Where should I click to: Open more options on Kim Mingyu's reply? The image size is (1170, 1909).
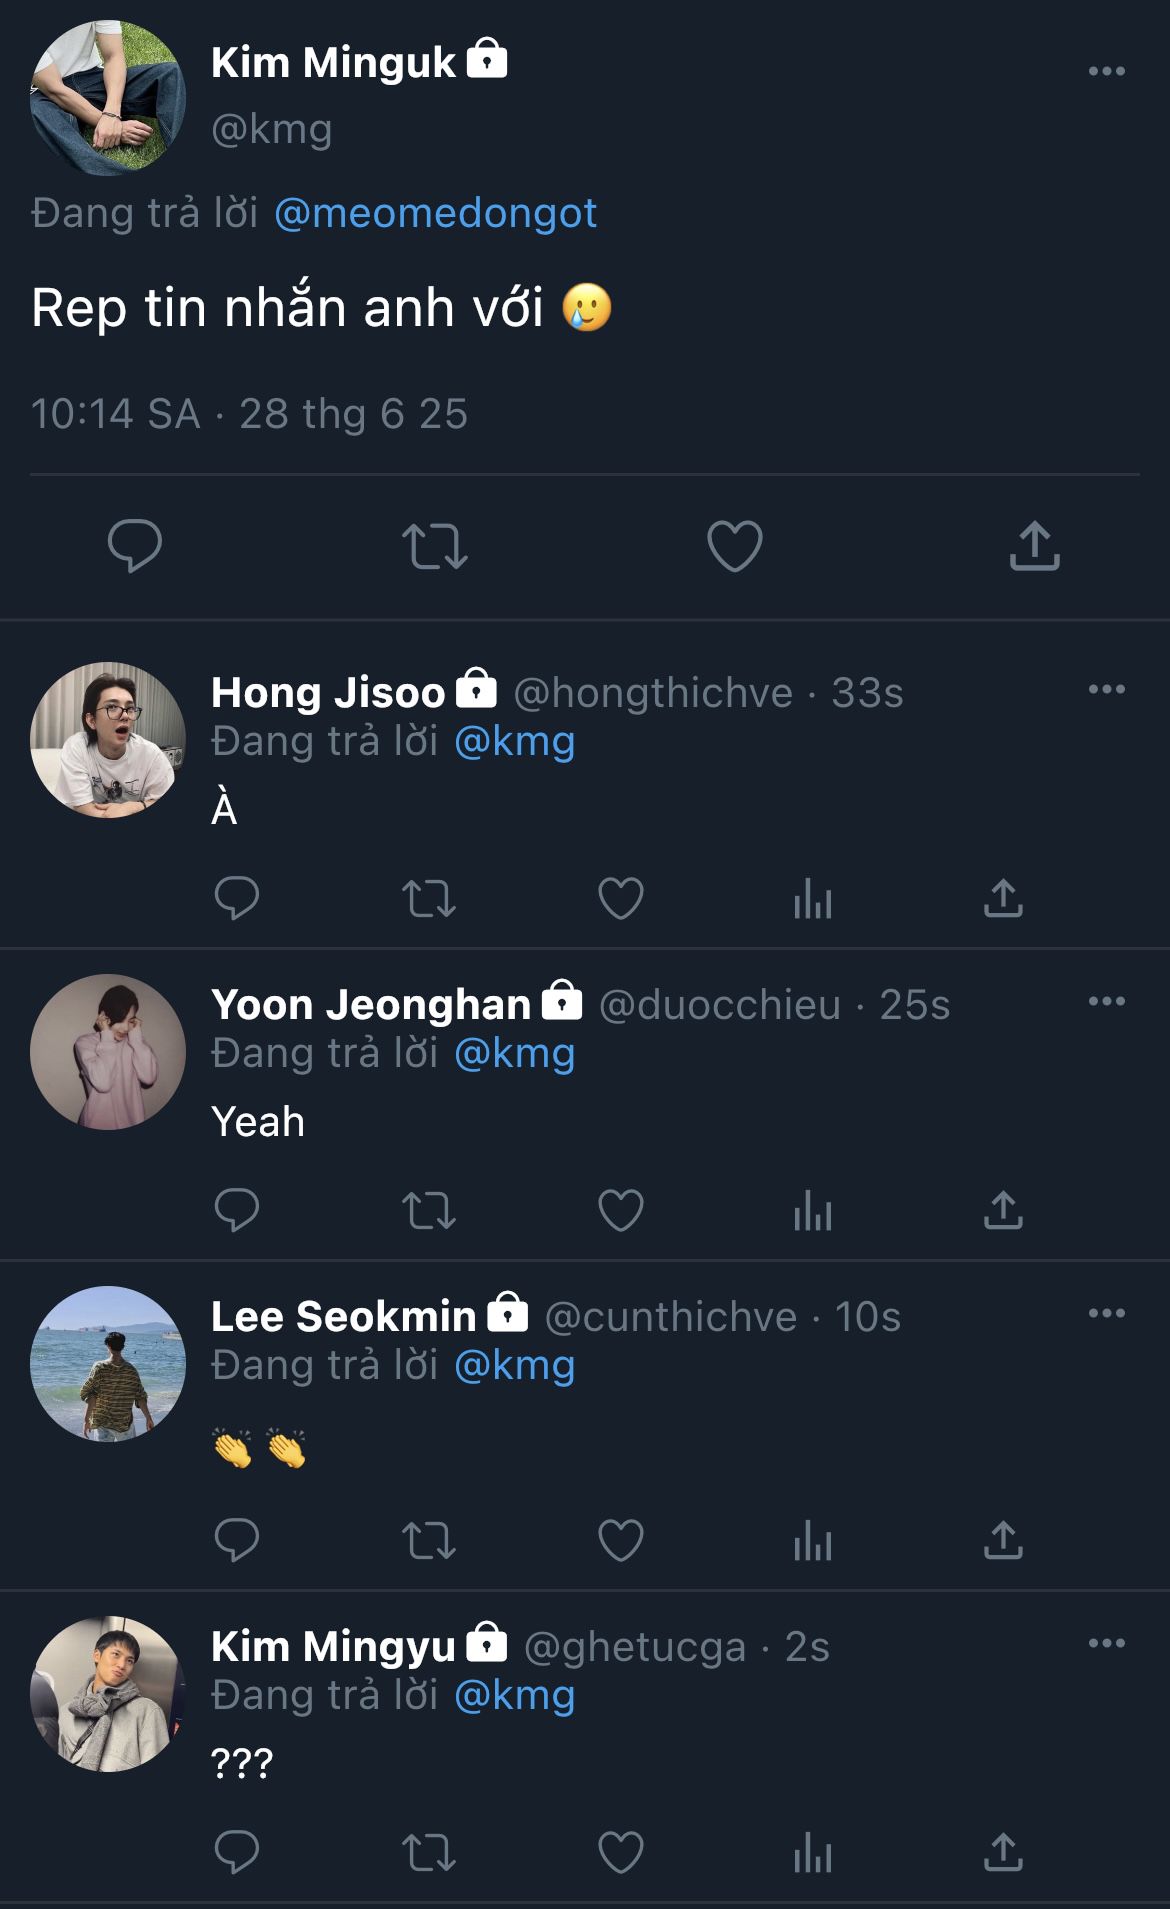pyautogui.click(x=1106, y=1643)
